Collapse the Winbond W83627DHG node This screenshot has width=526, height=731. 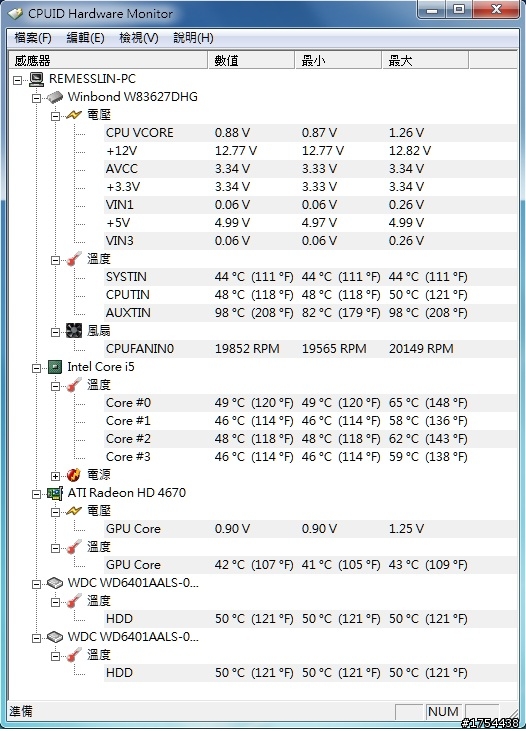tap(36, 98)
